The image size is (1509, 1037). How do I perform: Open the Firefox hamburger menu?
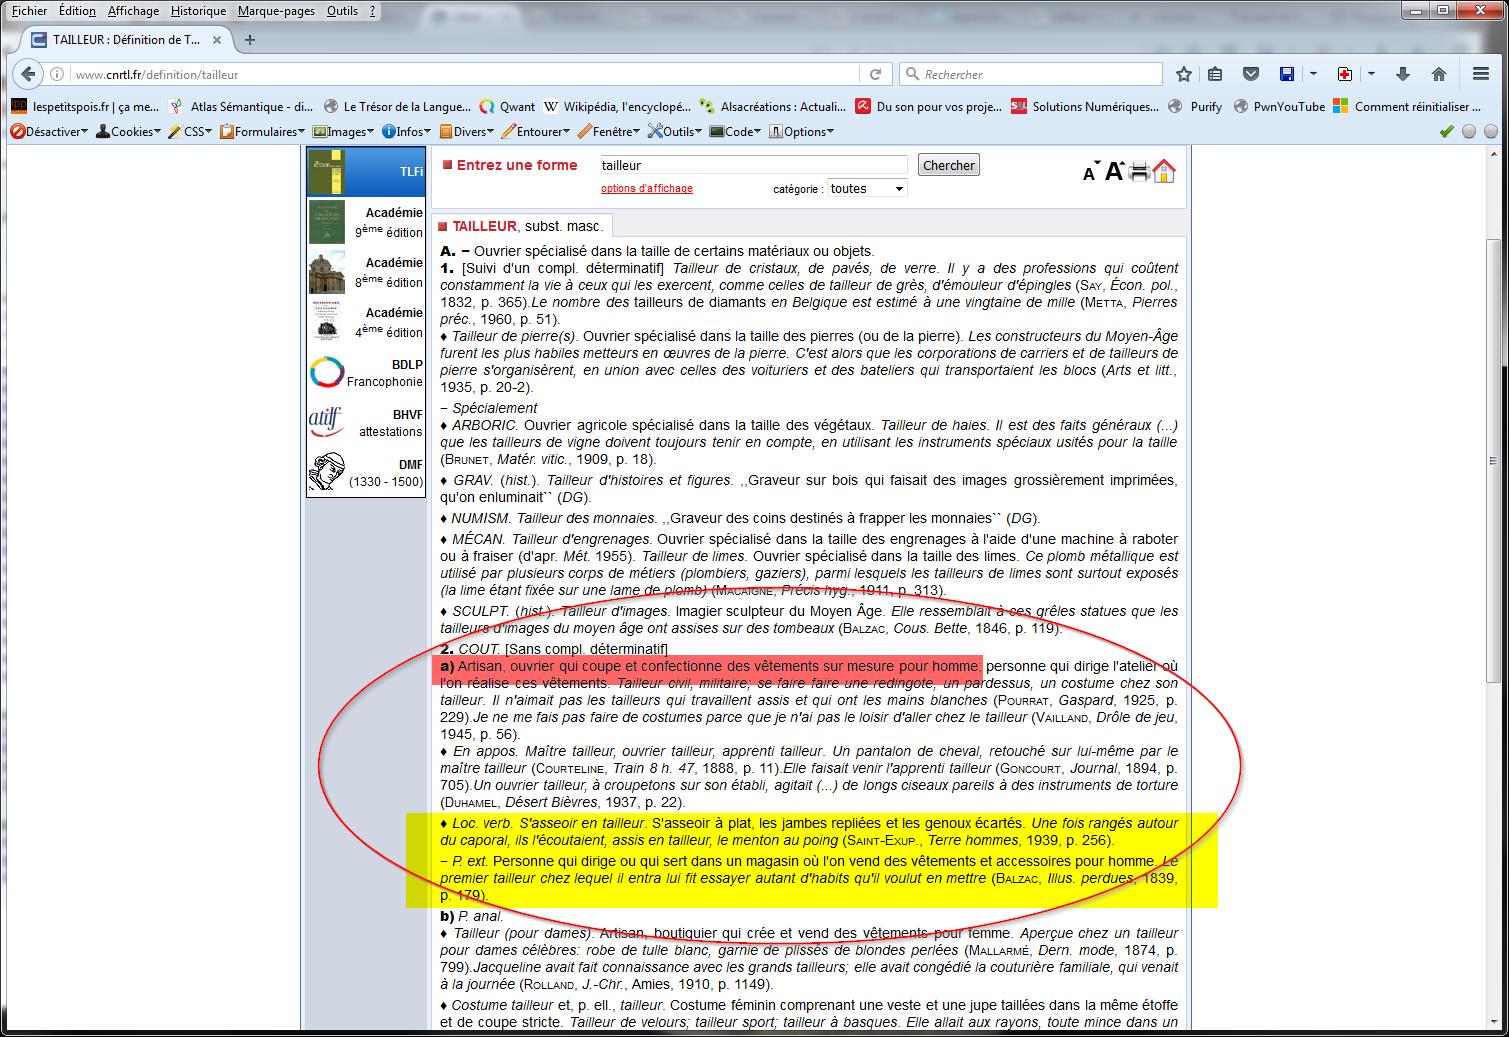coord(1481,74)
